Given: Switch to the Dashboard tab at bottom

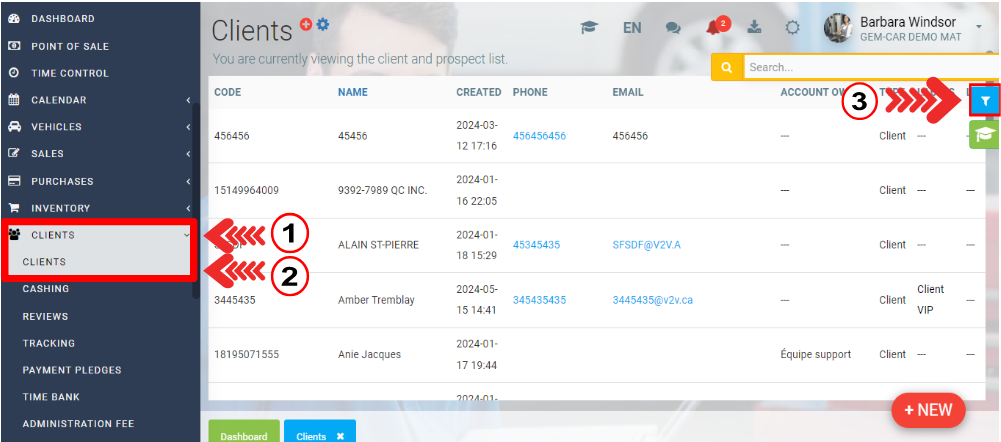Looking at the screenshot, I should (x=244, y=436).
